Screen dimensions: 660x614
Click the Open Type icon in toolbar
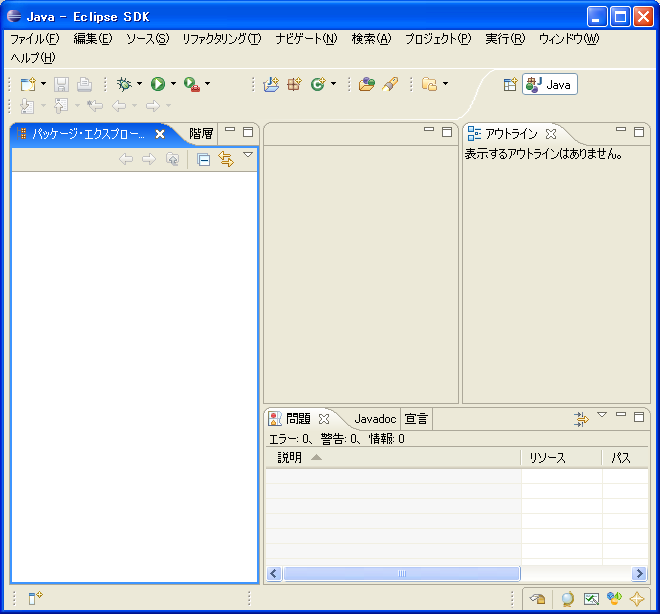coord(366,85)
